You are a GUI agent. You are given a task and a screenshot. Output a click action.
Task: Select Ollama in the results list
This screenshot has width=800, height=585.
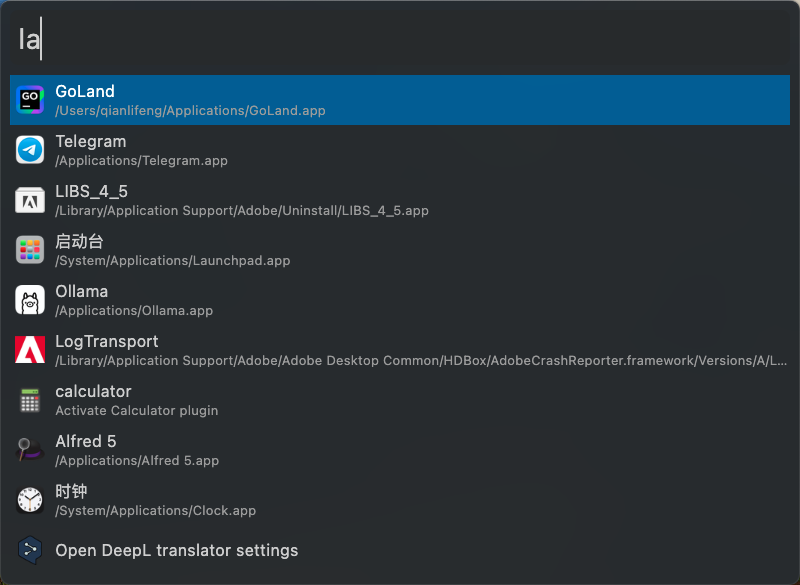(400, 300)
